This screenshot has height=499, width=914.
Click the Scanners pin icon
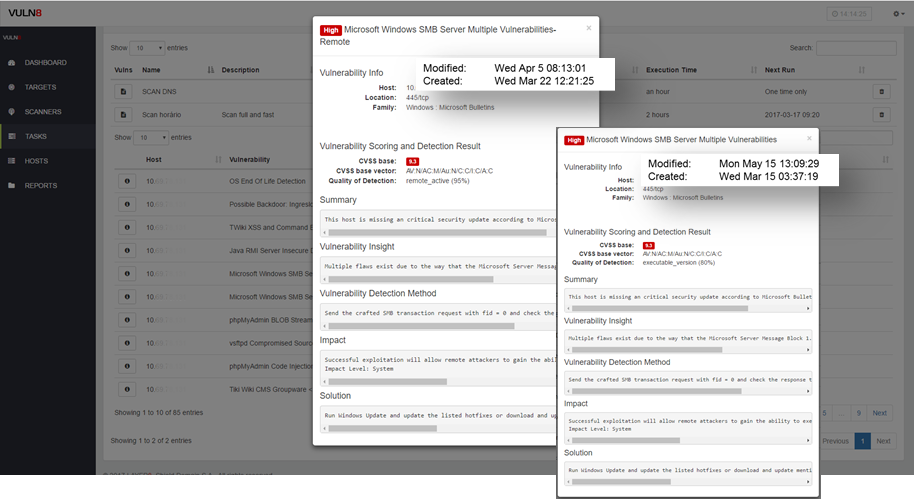coord(12,111)
